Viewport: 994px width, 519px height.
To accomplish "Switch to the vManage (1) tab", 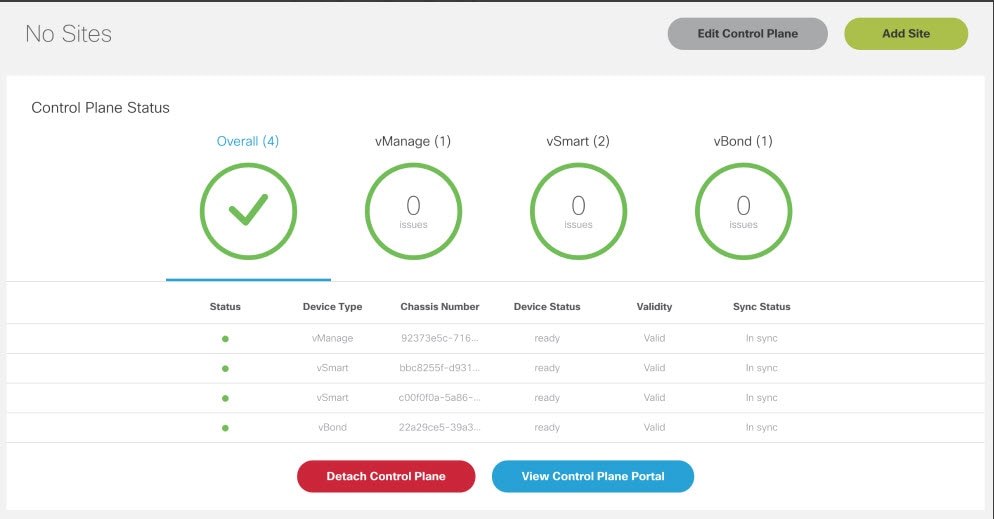I will coord(413,141).
